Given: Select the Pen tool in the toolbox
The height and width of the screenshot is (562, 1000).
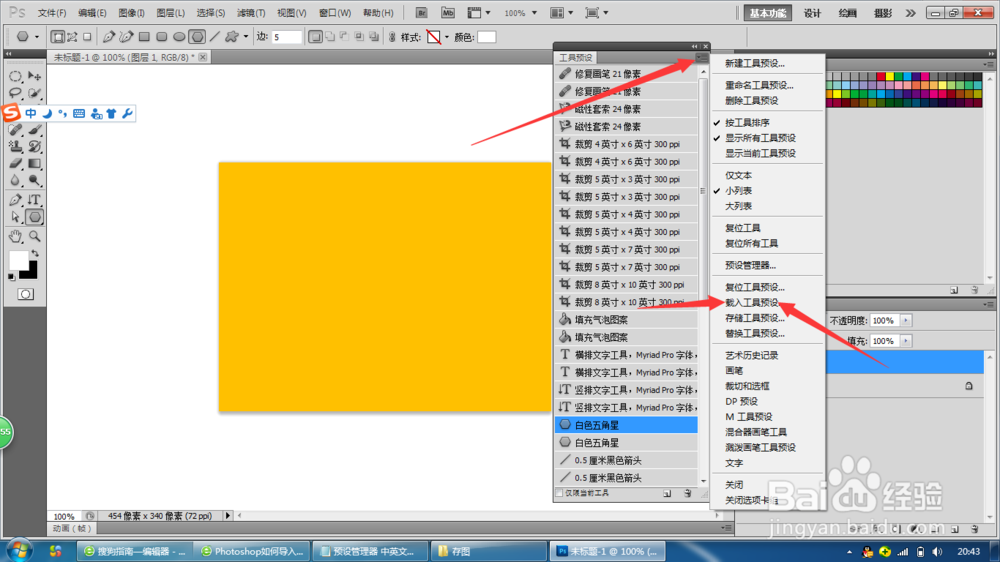Looking at the screenshot, I should [x=15, y=200].
